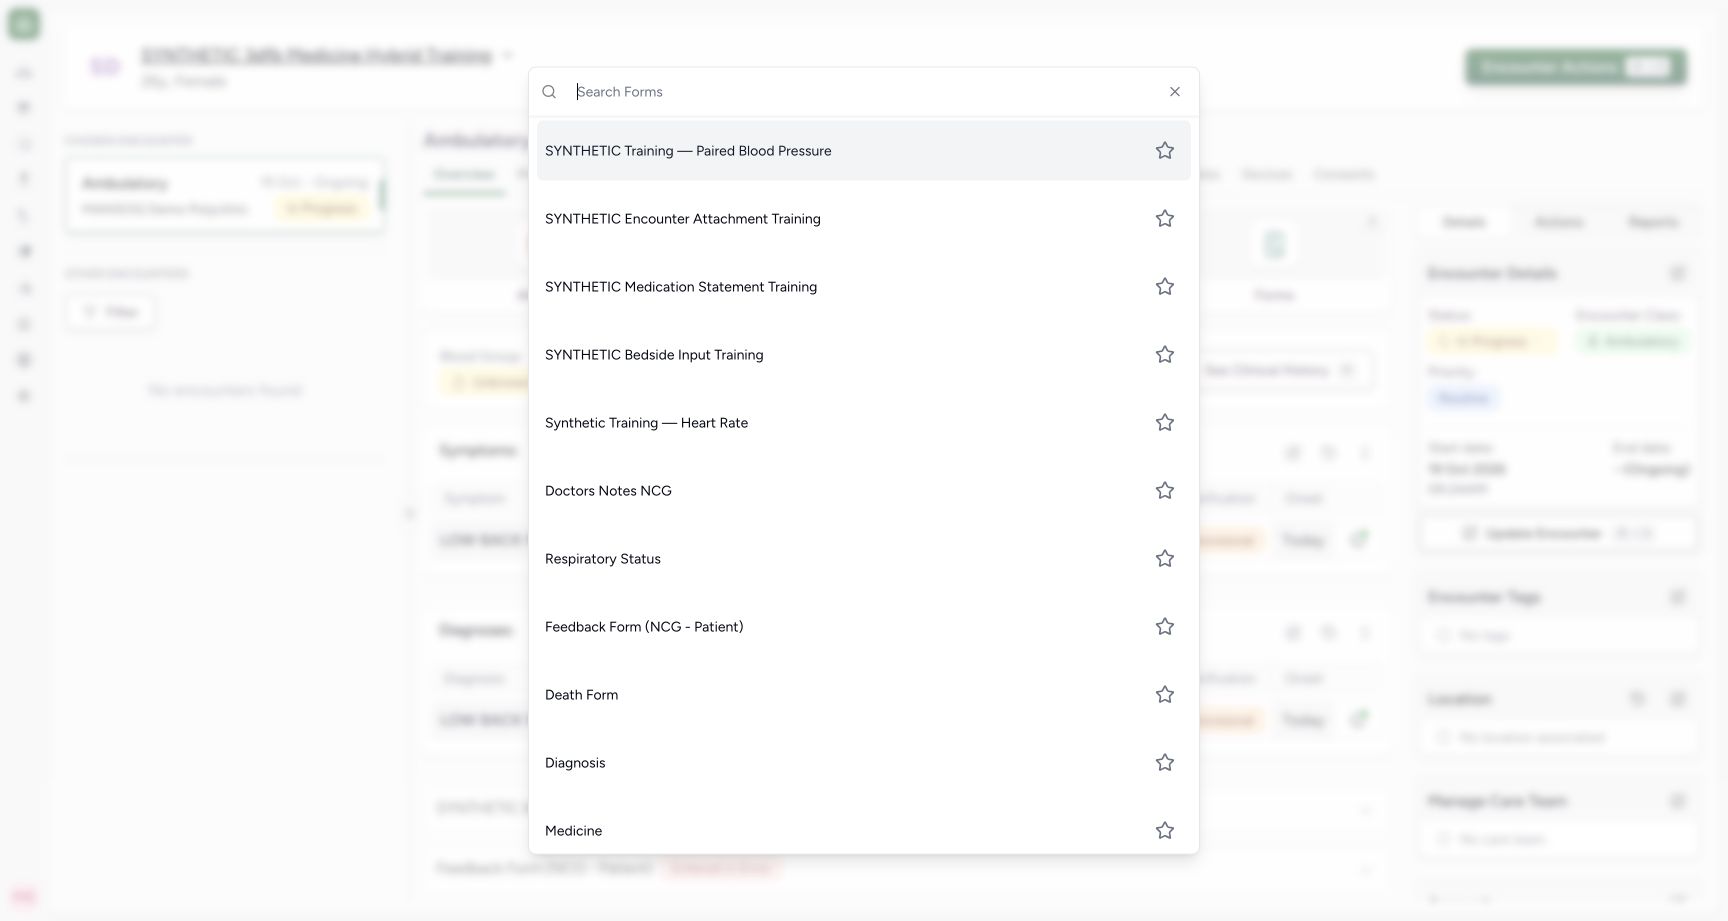Image resolution: width=1728 pixels, height=921 pixels.
Task: Toggle favorite star for Medication Statement Training
Action: click(1165, 287)
